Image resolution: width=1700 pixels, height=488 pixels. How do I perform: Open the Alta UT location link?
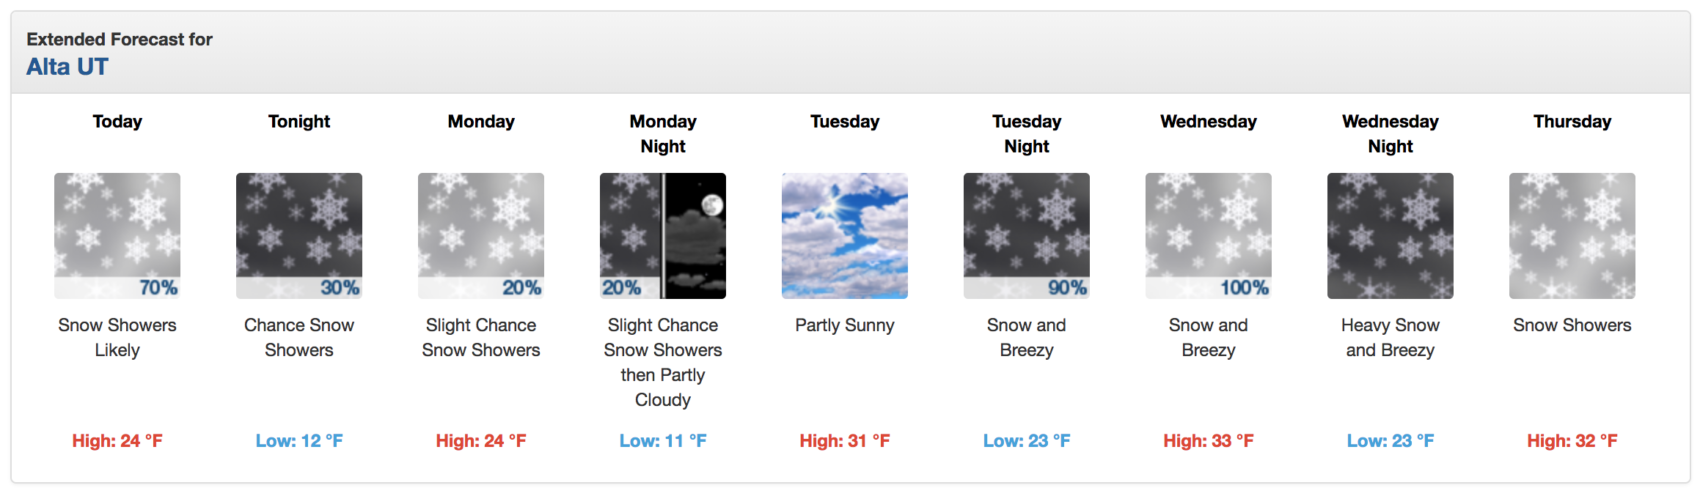(67, 67)
